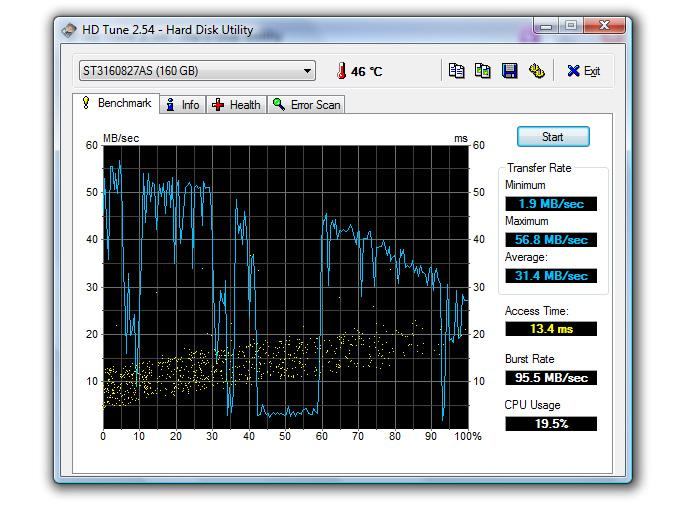Click the average value 31.4 MB/sec

551,276
